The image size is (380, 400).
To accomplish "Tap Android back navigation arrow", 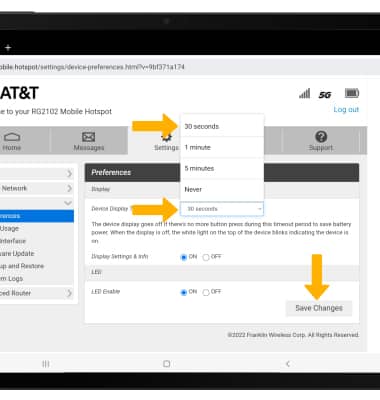I will (x=288, y=364).
